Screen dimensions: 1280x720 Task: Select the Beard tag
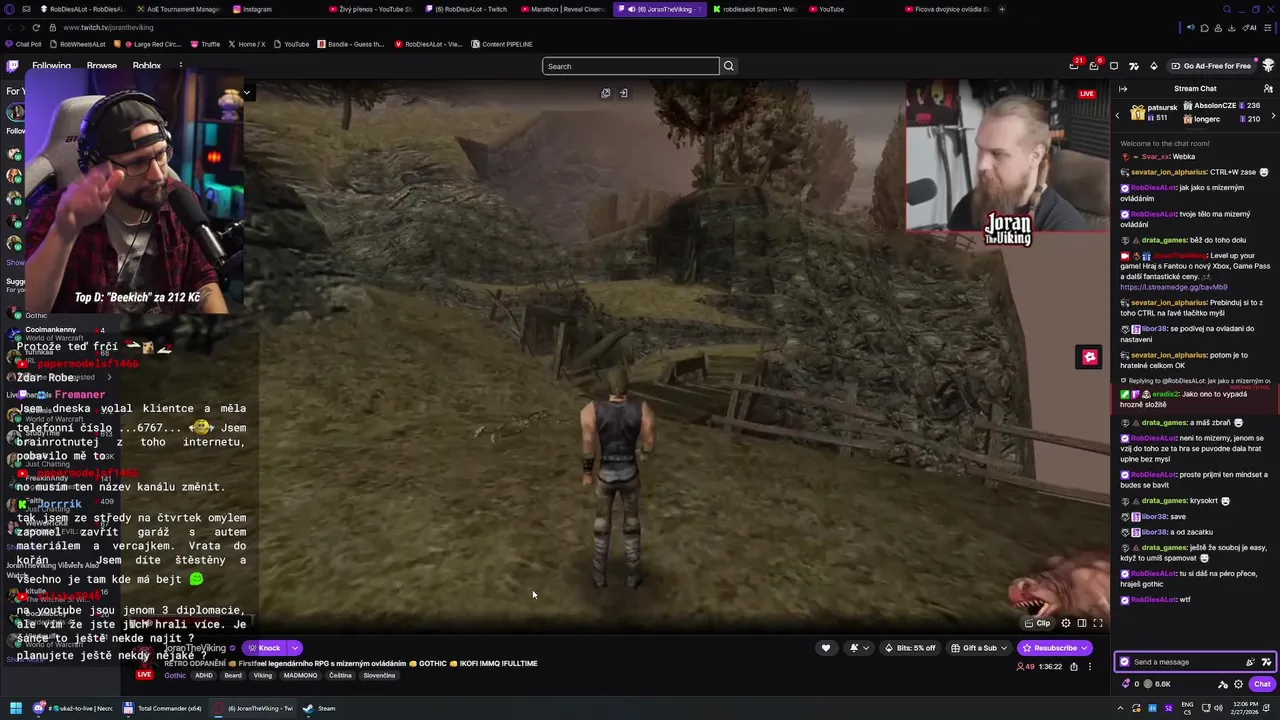pyautogui.click(x=233, y=675)
